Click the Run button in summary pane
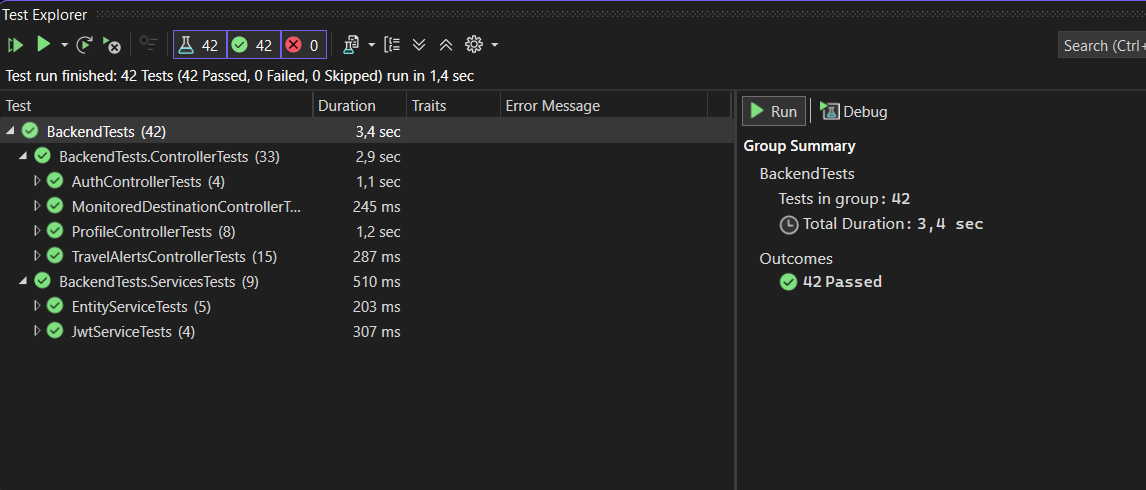The image size is (1146, 490). 774,112
